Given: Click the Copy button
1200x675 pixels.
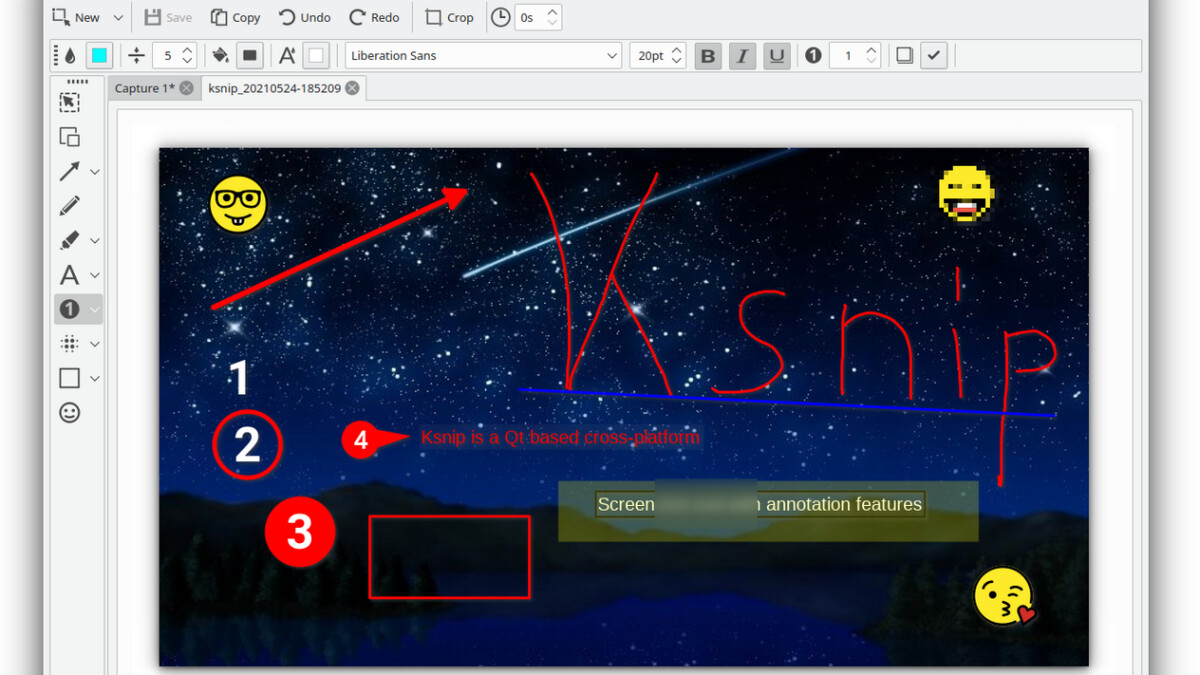Looking at the screenshot, I should pyautogui.click(x=236, y=17).
